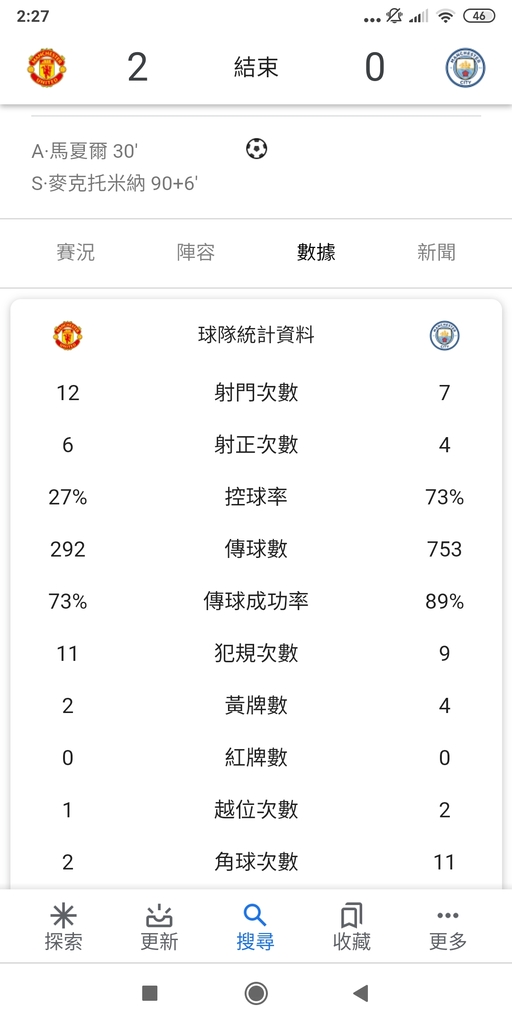Tap Android recent apps square button
The image size is (512, 1024).
coord(150,993)
